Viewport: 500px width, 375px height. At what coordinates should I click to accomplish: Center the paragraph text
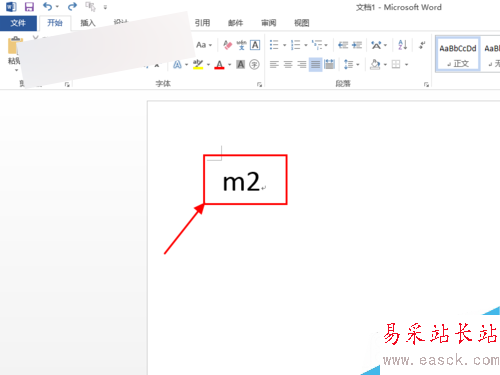(x=288, y=64)
